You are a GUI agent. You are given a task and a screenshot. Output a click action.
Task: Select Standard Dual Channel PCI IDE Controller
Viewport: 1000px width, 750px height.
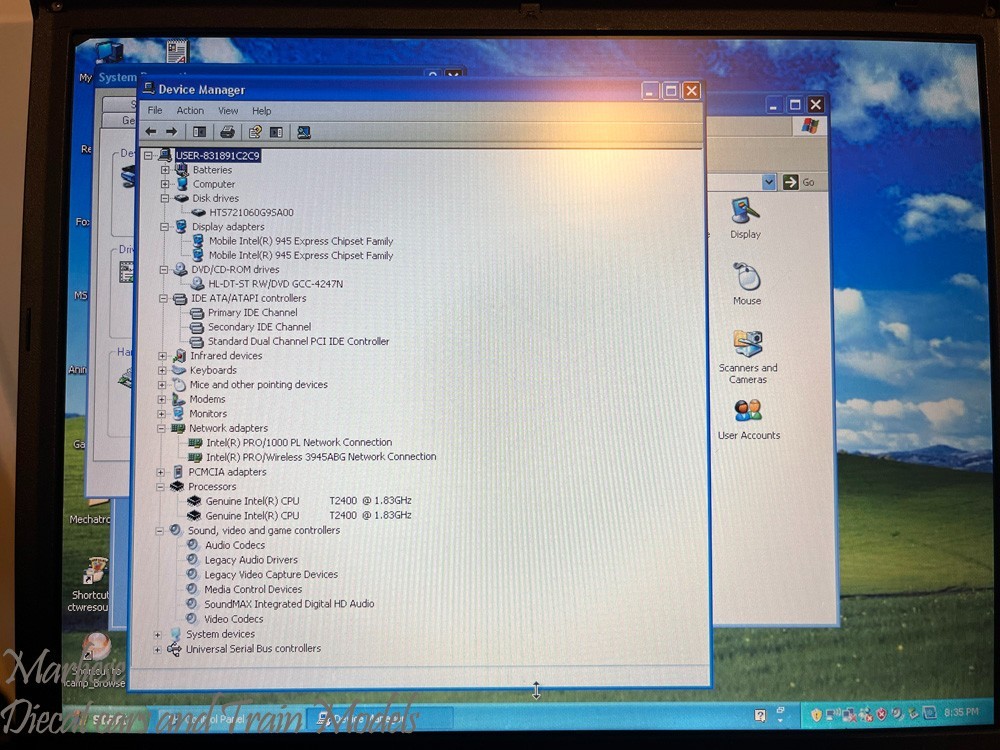coord(298,341)
